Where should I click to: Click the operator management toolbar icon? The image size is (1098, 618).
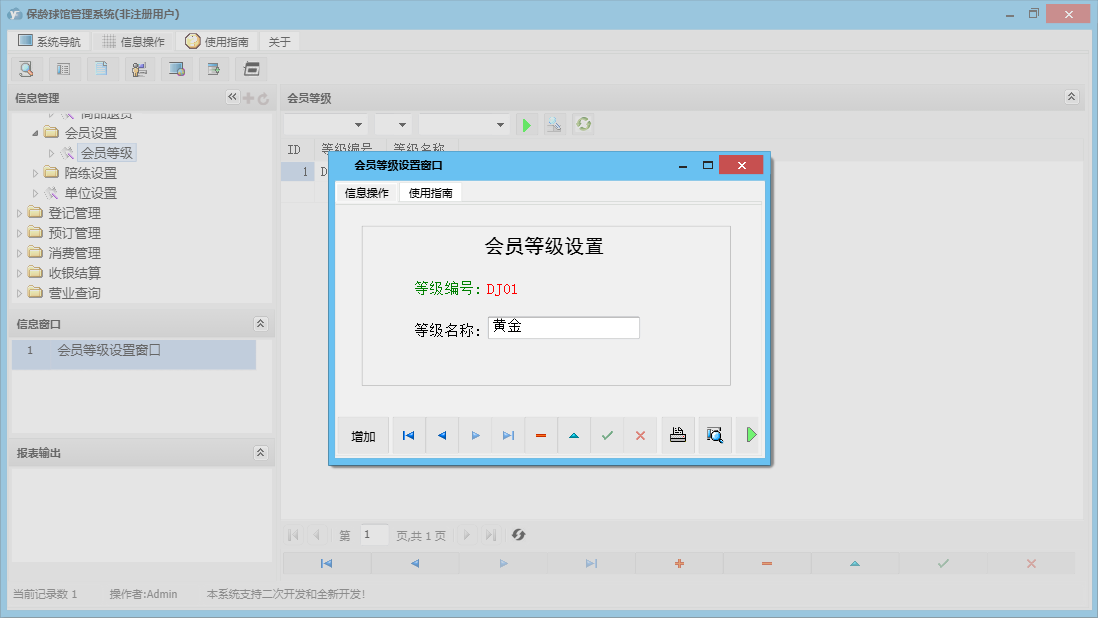click(x=139, y=68)
